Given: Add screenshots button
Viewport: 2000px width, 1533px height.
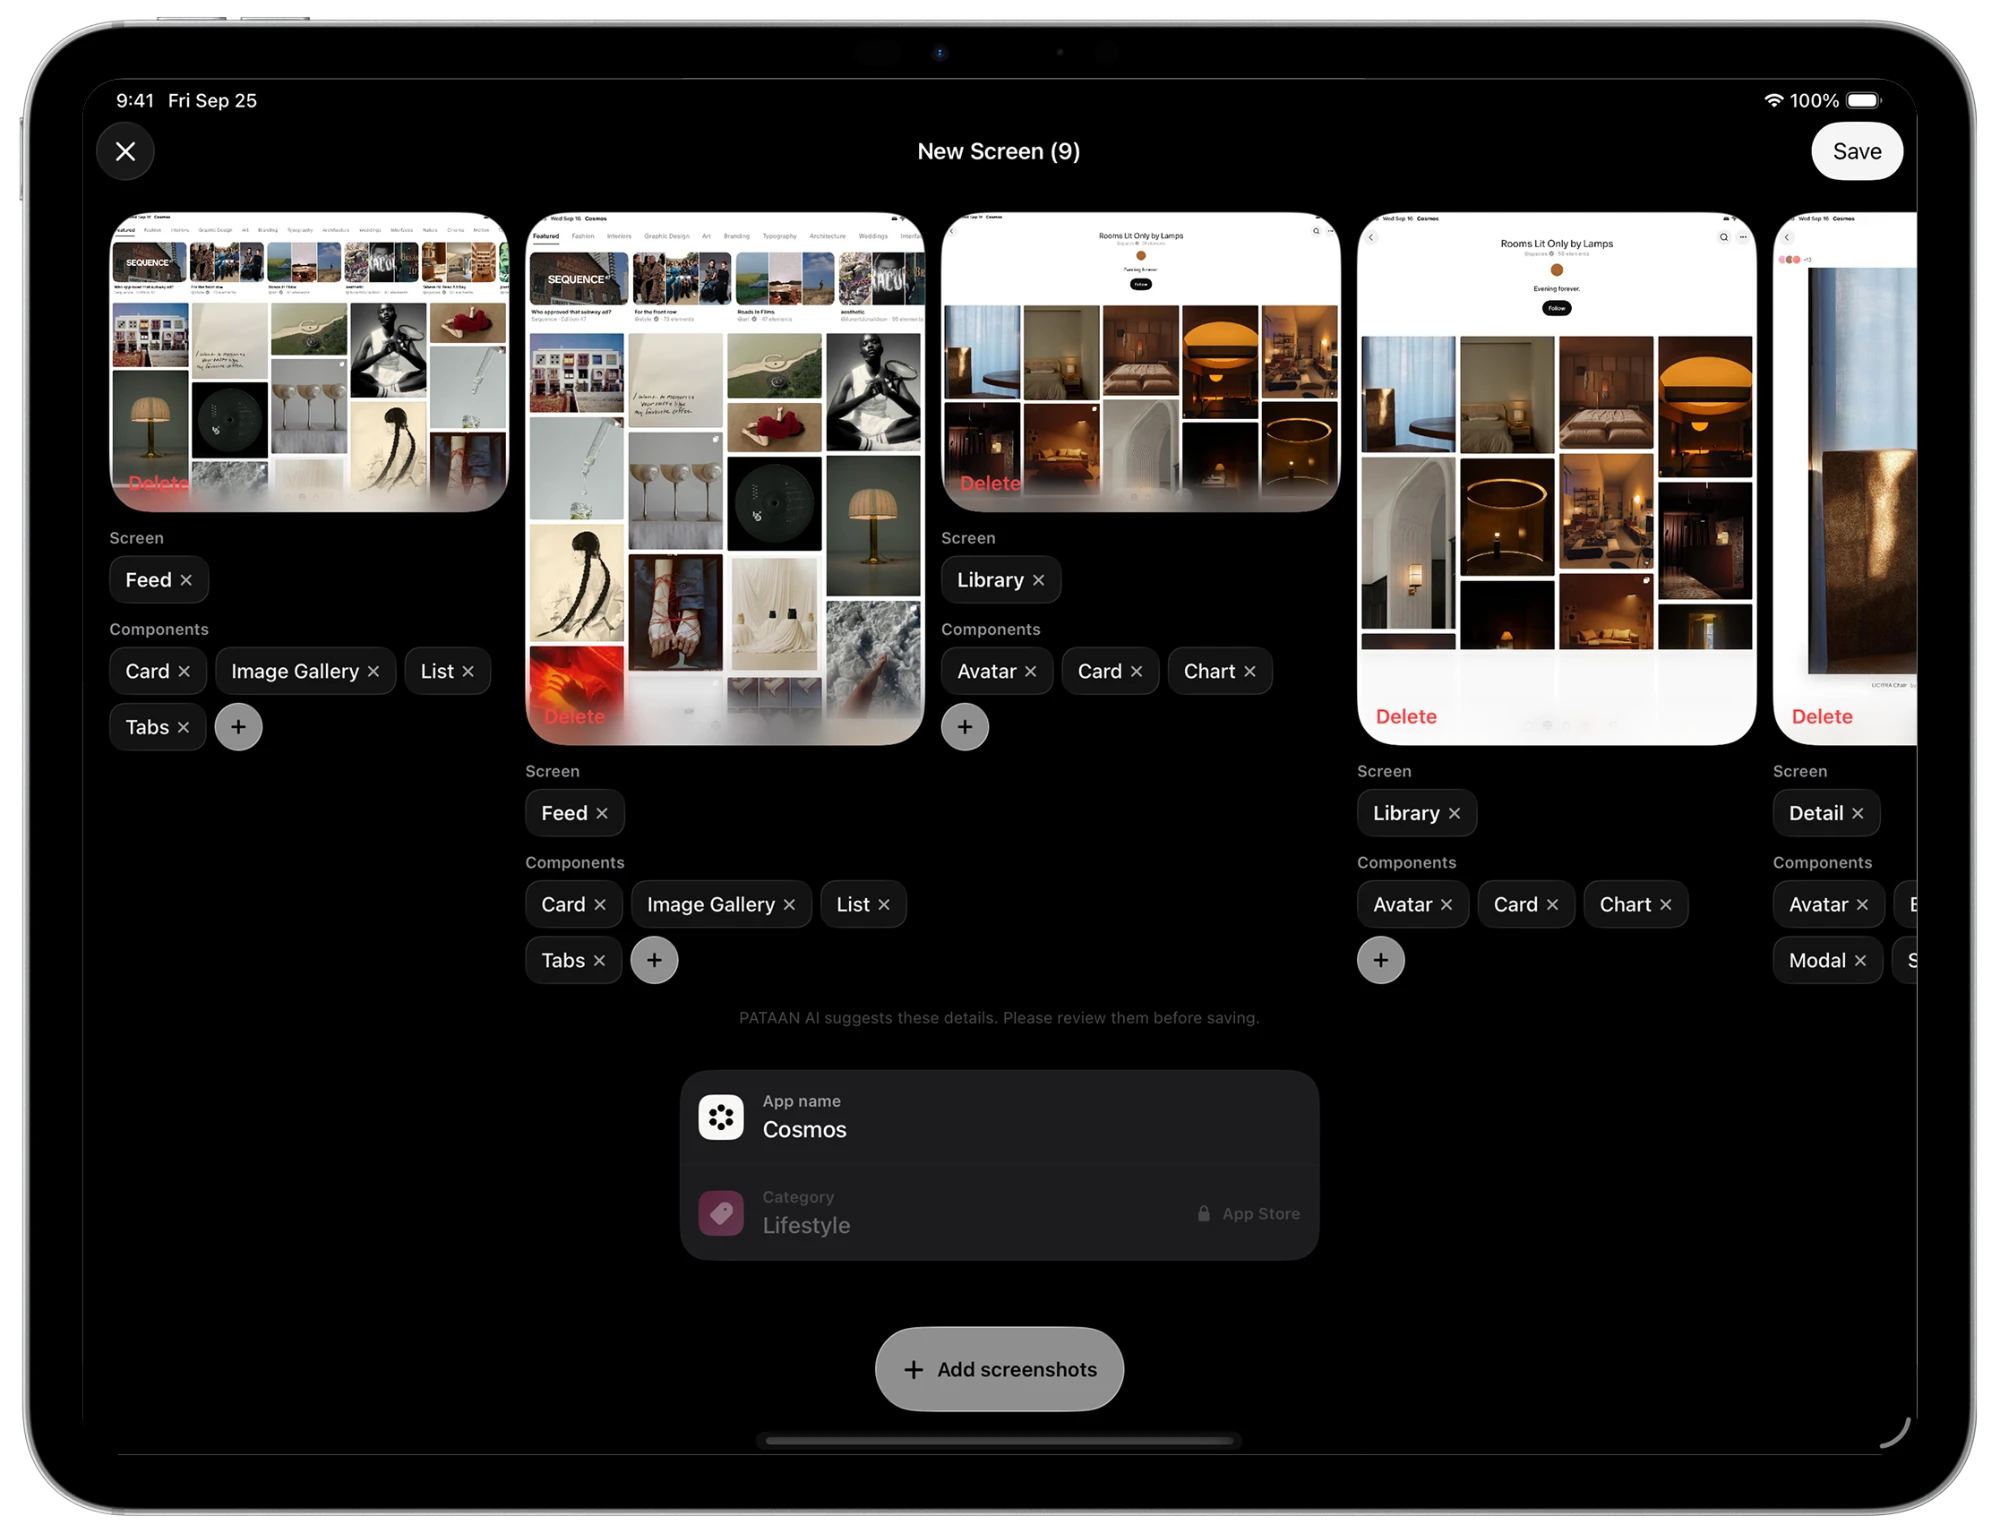Looking at the screenshot, I should (x=999, y=1368).
